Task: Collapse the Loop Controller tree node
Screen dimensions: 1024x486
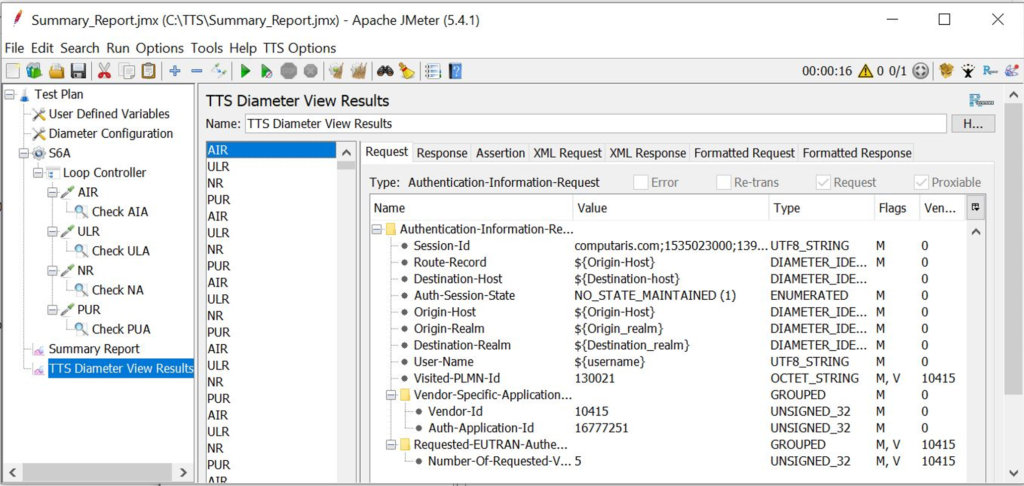Action: point(38,173)
